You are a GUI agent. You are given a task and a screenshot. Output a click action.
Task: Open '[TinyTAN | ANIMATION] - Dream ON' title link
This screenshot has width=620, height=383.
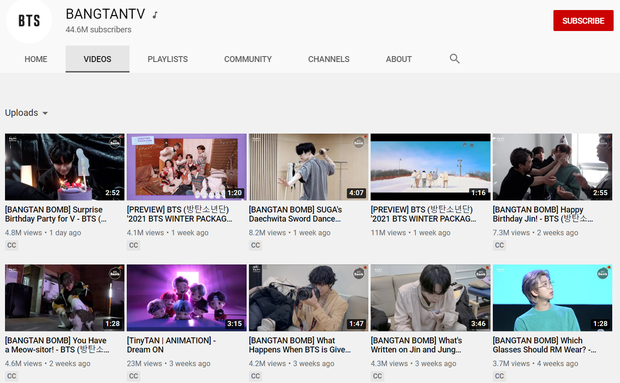pos(171,345)
